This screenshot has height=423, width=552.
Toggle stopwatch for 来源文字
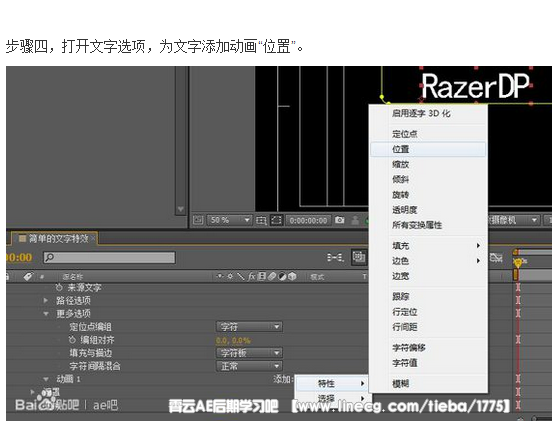[59, 288]
